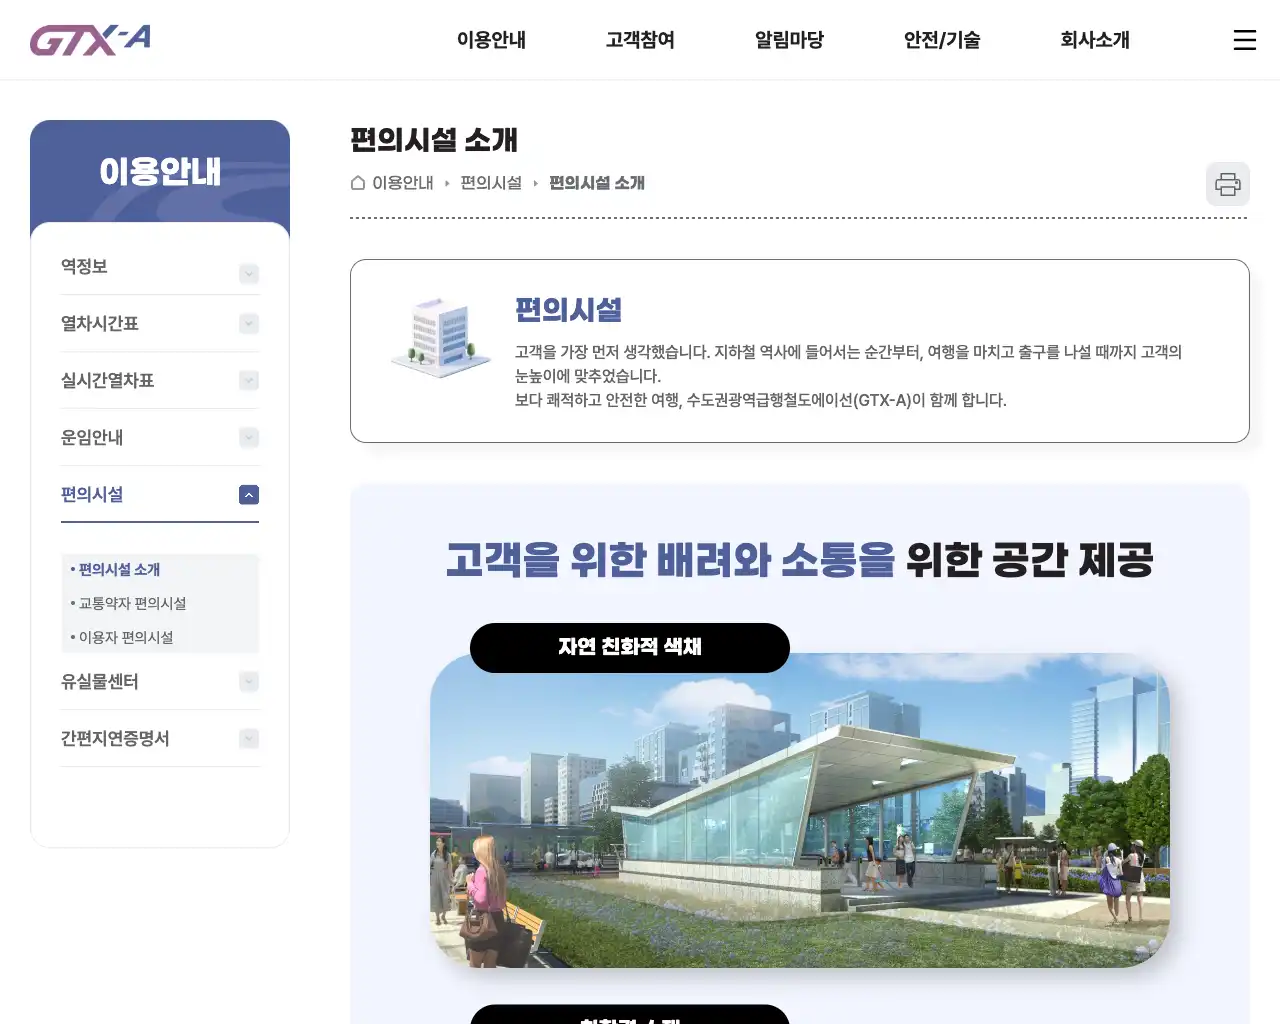Click 편의시설 in the breadcrumb trail
This screenshot has height=1024, width=1280.
(x=490, y=182)
